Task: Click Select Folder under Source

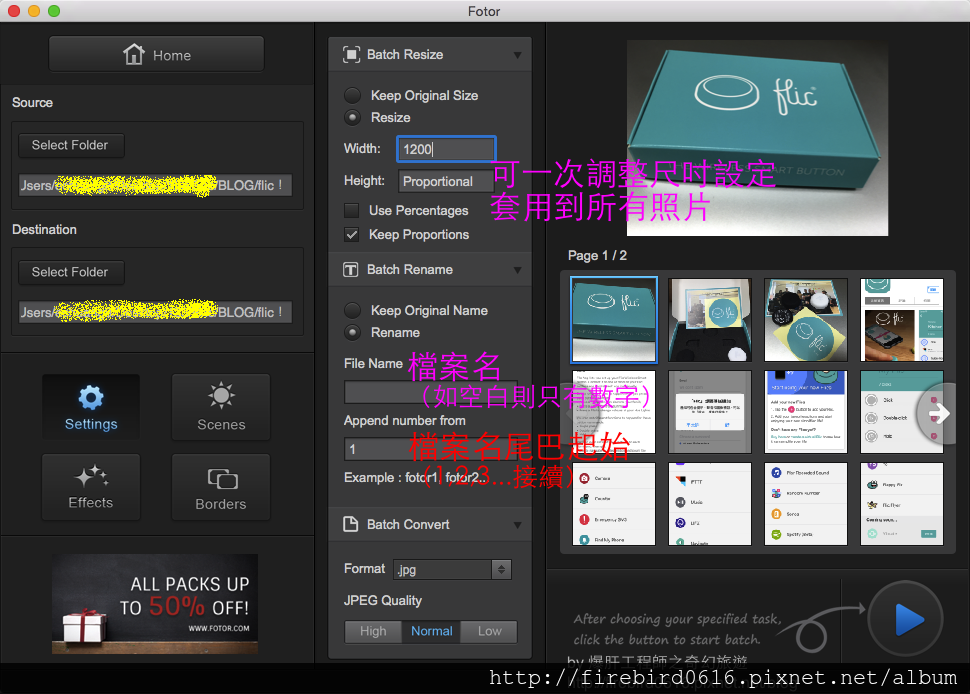Action: 71,145
